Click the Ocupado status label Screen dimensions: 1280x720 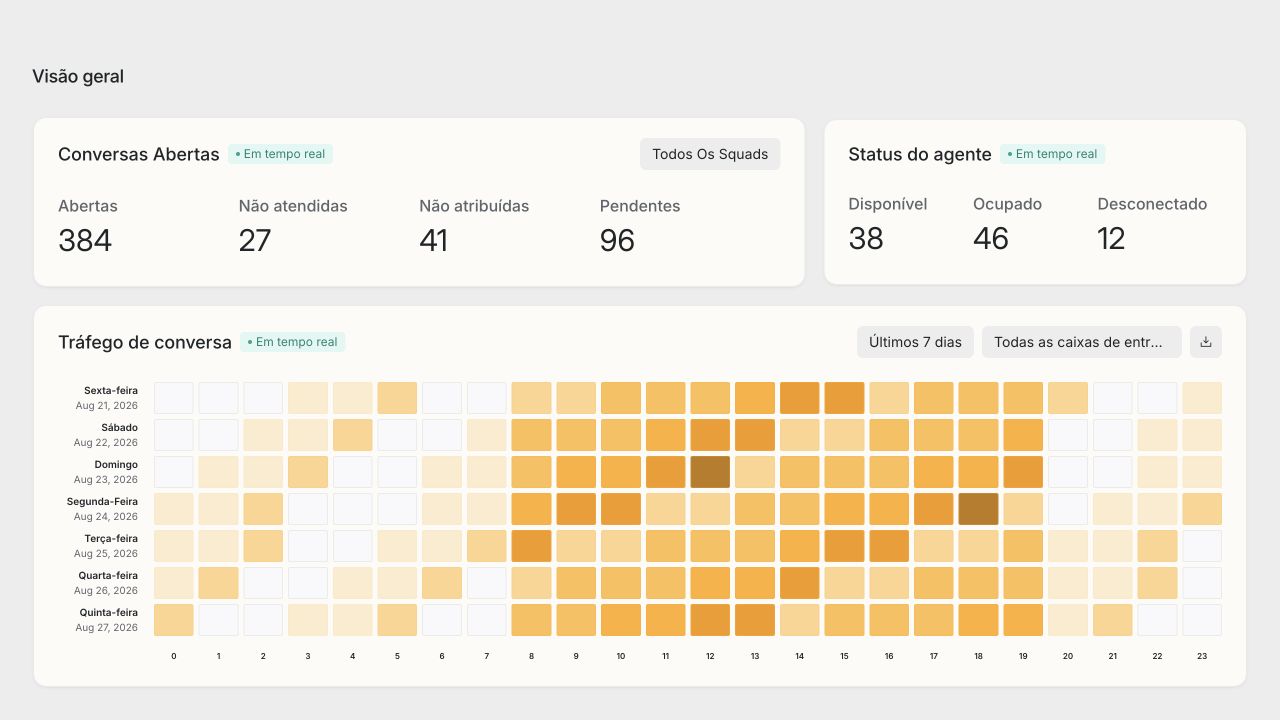tap(1007, 204)
